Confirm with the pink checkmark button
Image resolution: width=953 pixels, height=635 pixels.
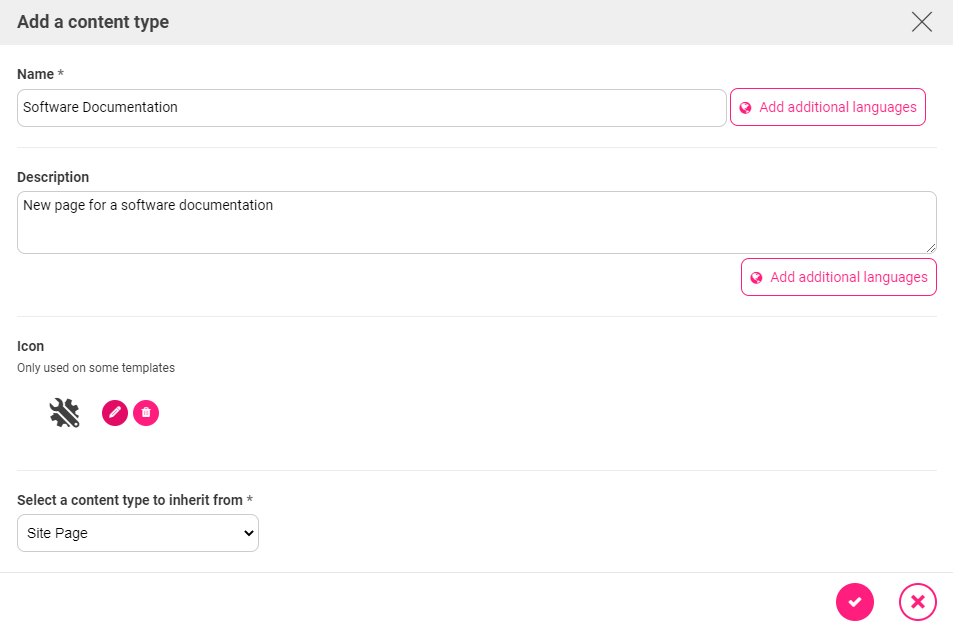(x=855, y=602)
